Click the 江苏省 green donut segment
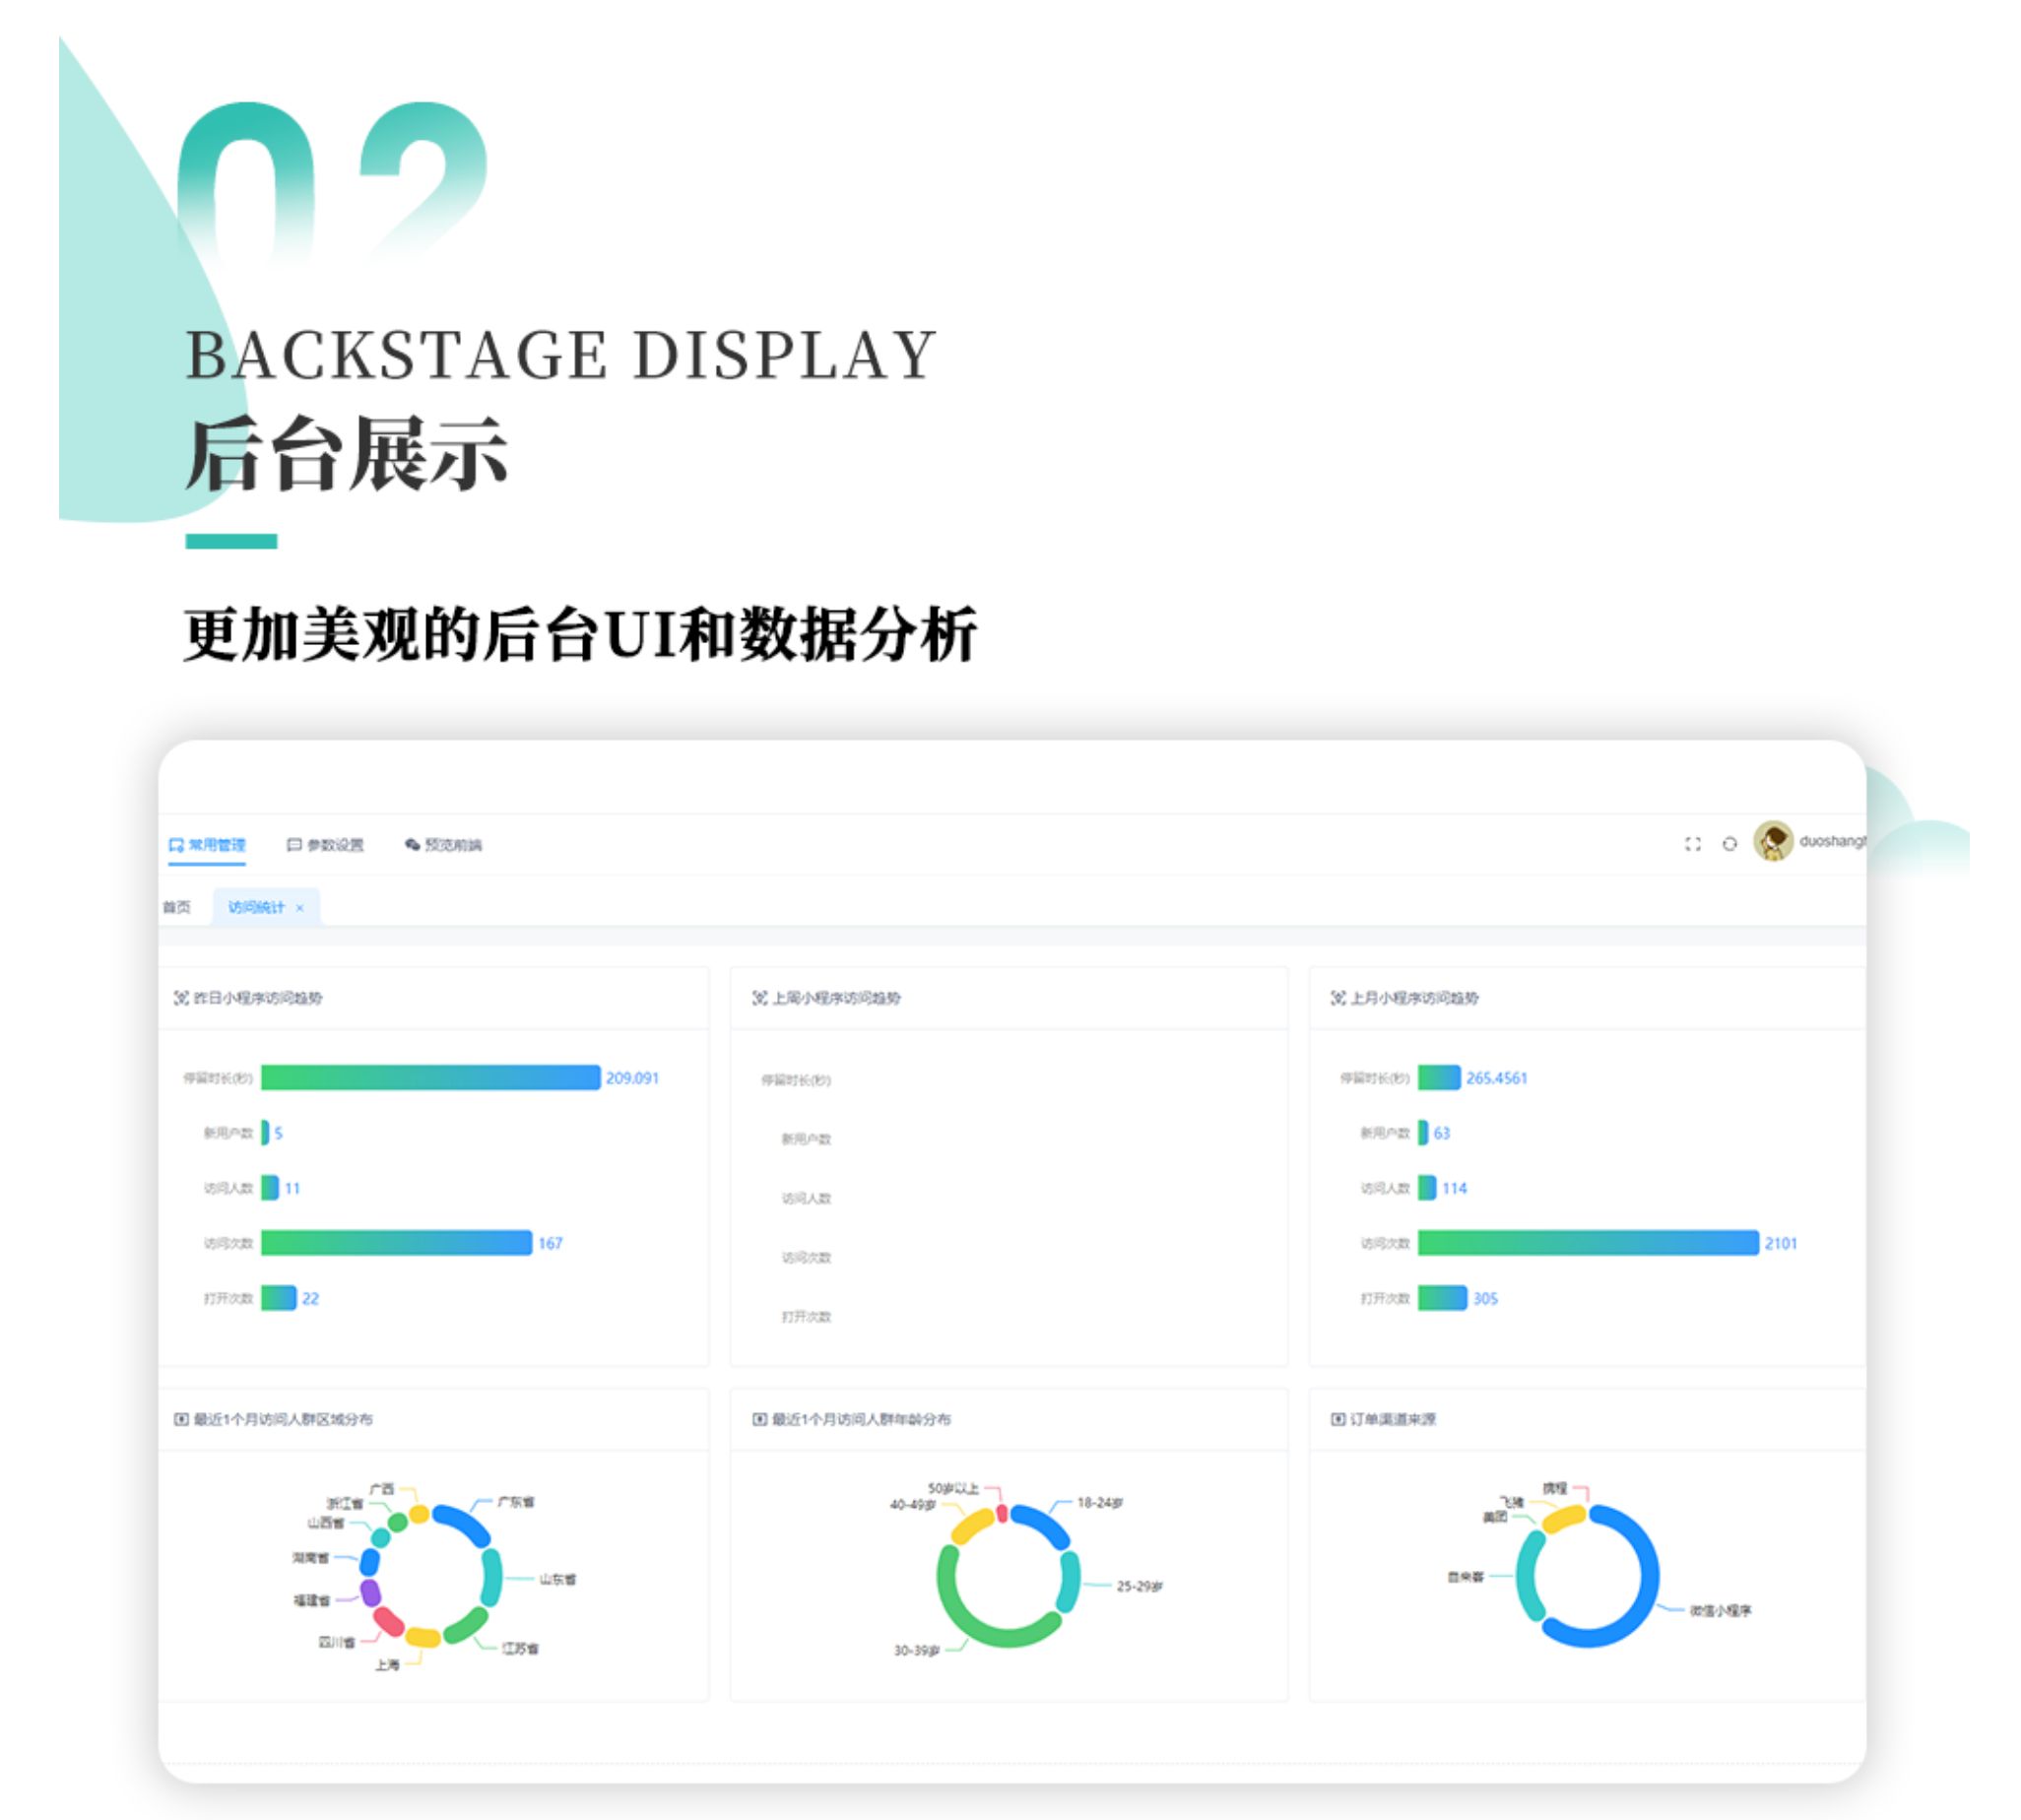Viewport: 2021px width, 1820px height. [465, 1626]
